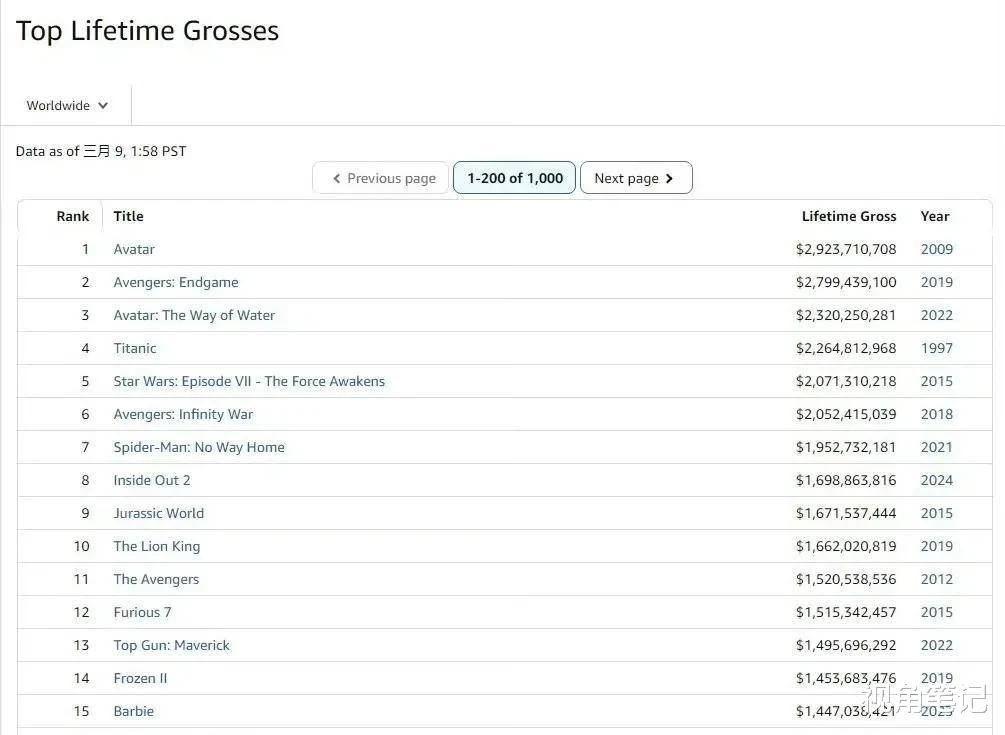This screenshot has width=1005, height=735.
Task: Select gross value $2,052,415,039
Action: pos(846,415)
